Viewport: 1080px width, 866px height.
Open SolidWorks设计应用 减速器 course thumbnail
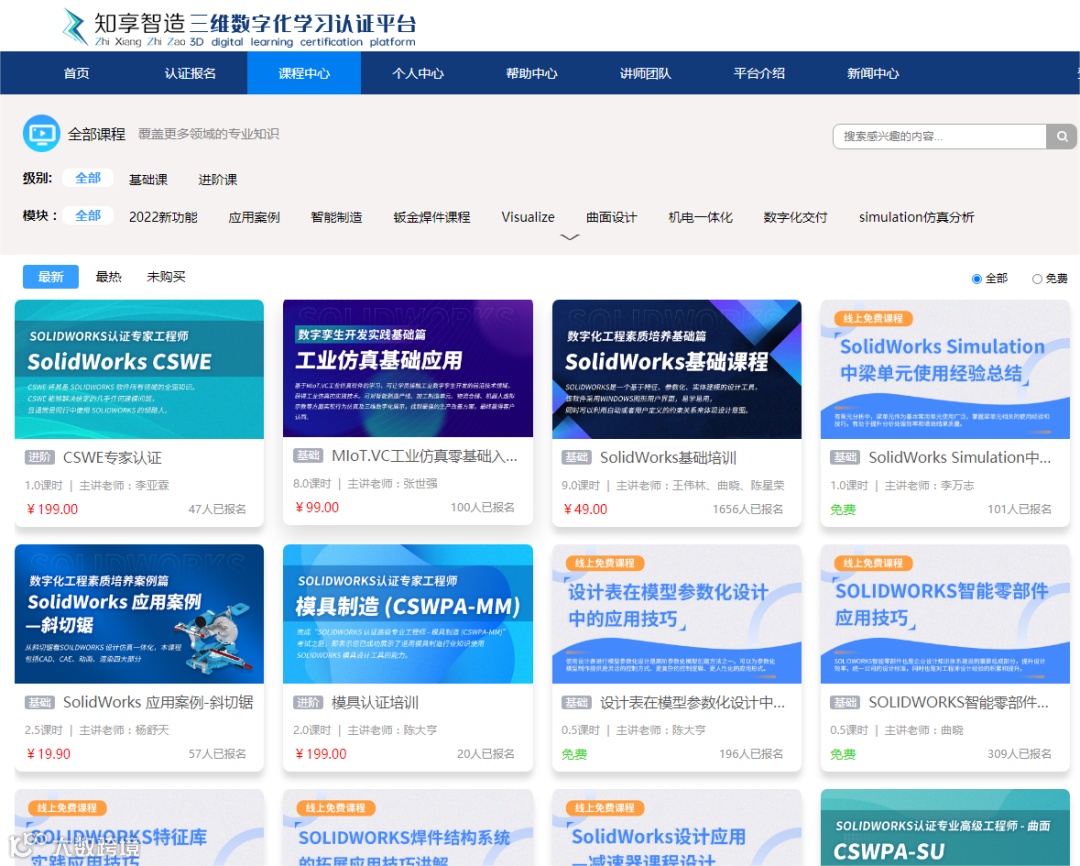[676, 827]
